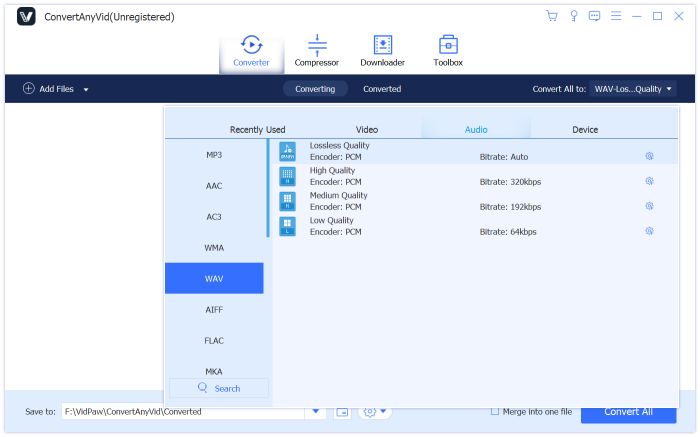Click the Convert All button
700x437 pixels.
click(628, 411)
